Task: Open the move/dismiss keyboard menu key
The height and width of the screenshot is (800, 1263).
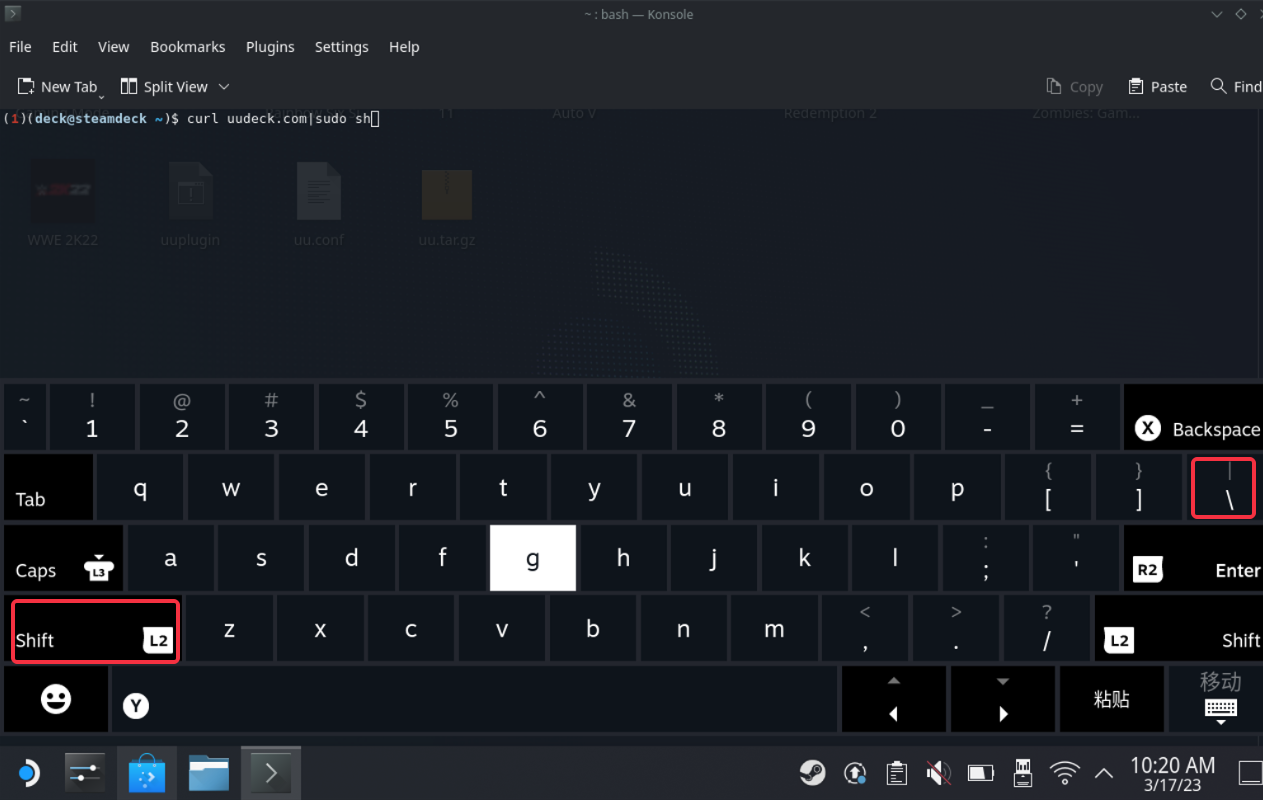Action: click(1220, 697)
